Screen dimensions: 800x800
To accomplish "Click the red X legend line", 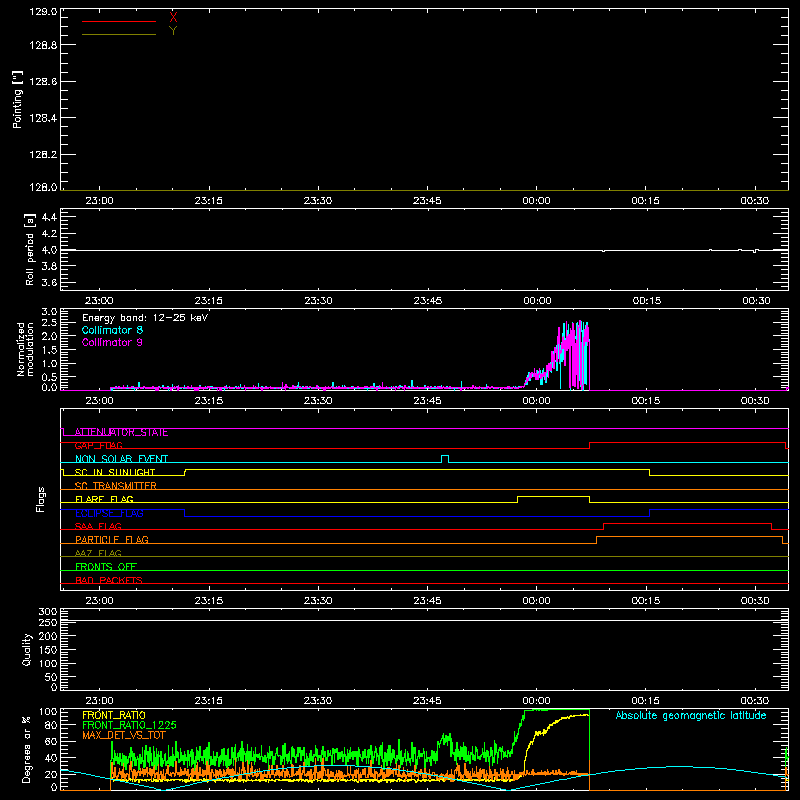I will pyautogui.click(x=119, y=21).
